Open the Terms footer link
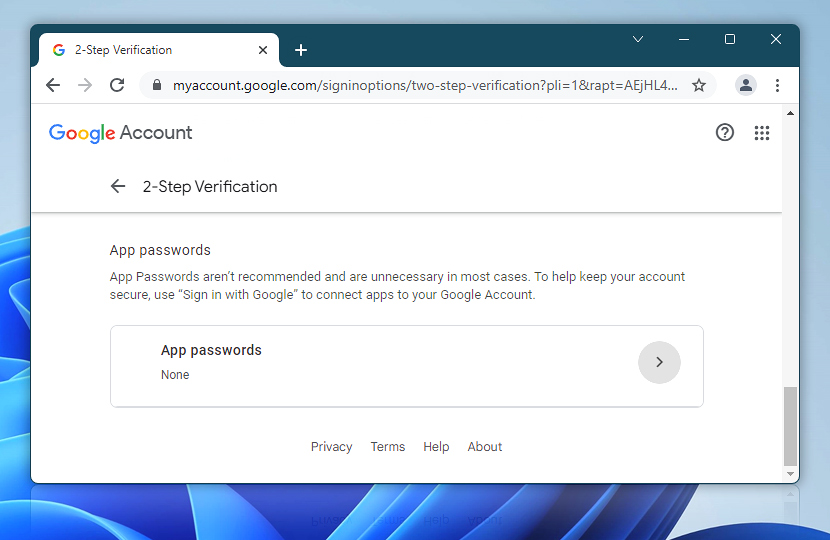Screen dimensions: 830x540 (388, 447)
